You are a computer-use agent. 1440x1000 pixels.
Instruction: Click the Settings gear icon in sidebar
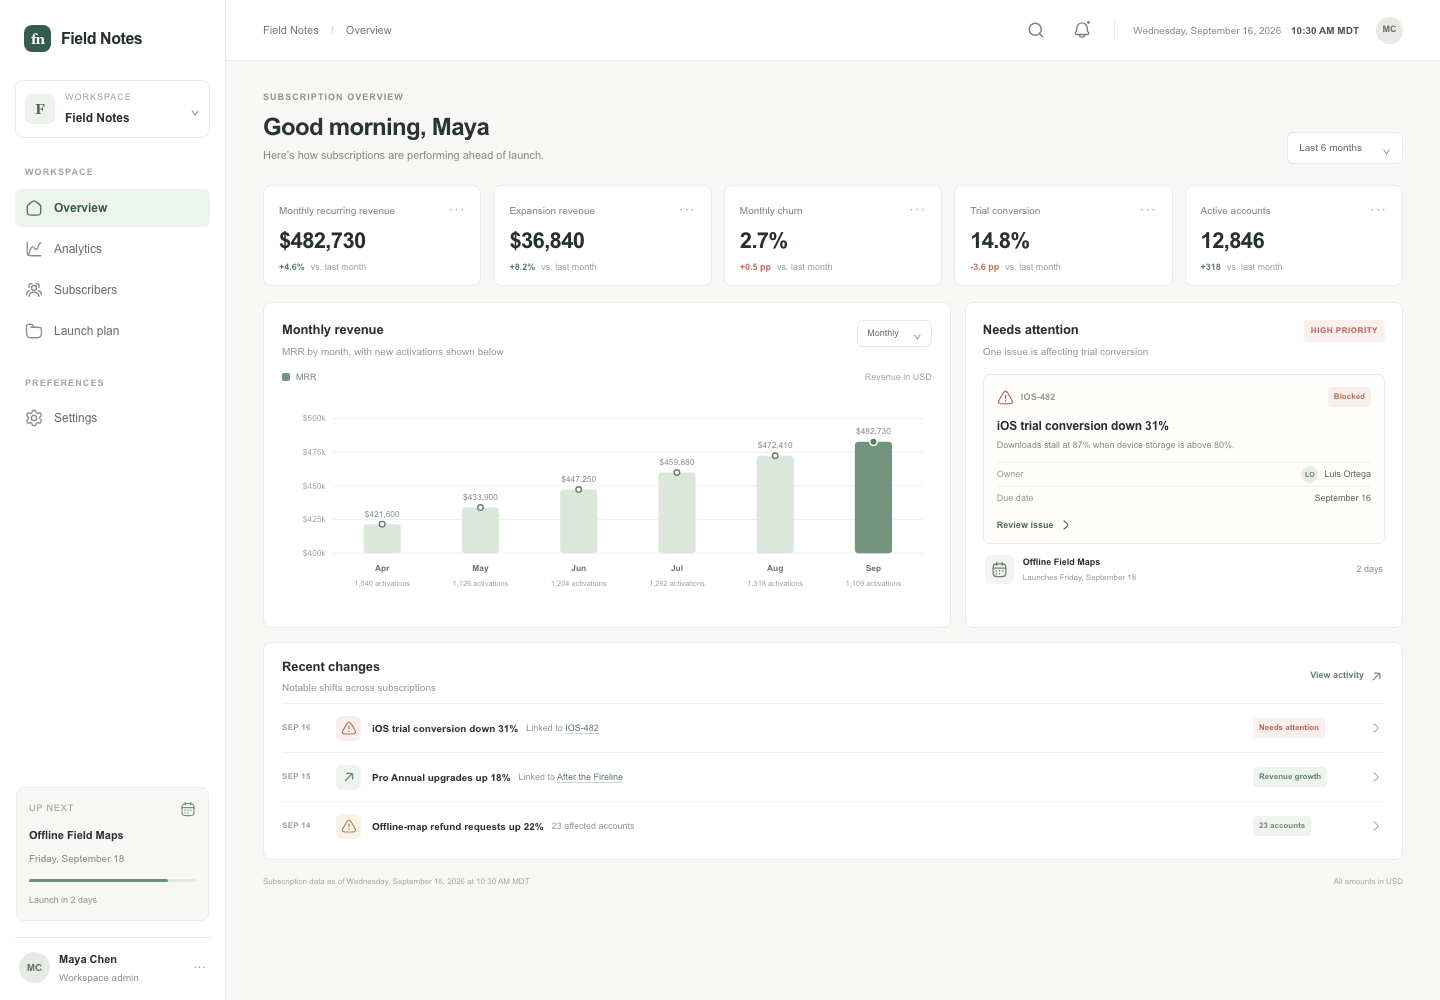pyautogui.click(x=34, y=418)
